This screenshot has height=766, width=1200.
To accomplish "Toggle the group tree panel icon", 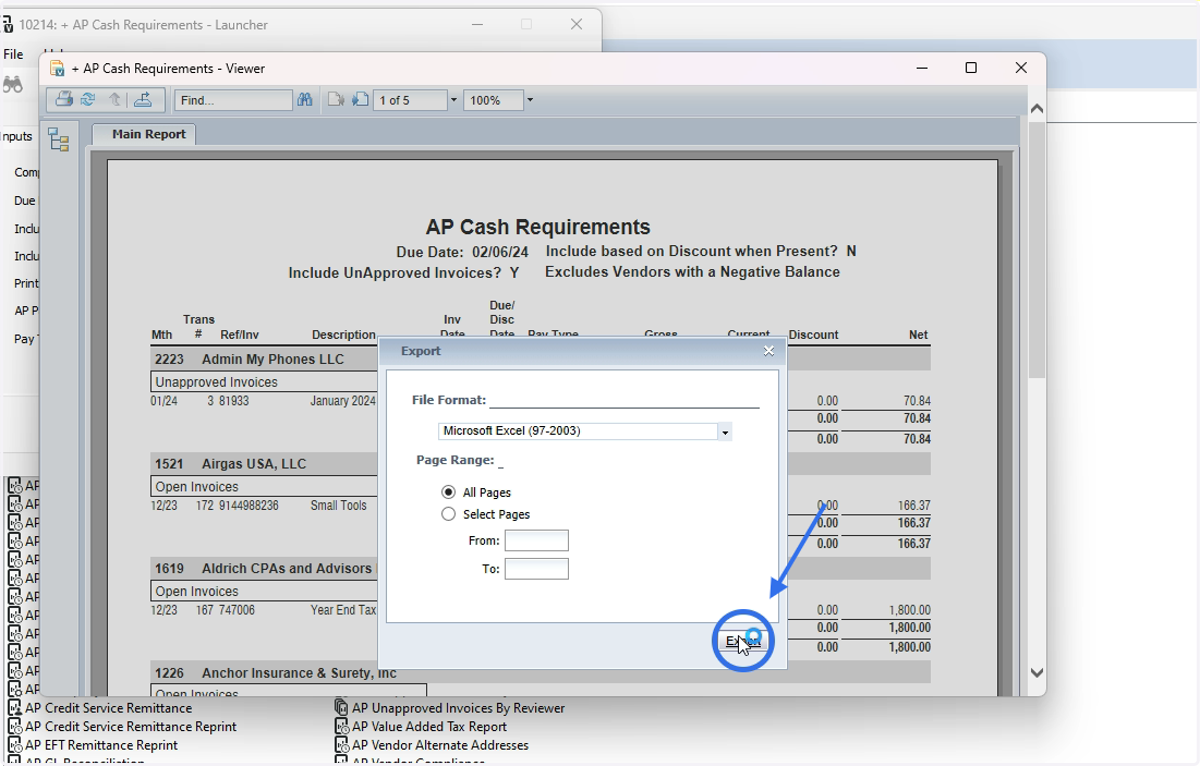I will 58,140.
